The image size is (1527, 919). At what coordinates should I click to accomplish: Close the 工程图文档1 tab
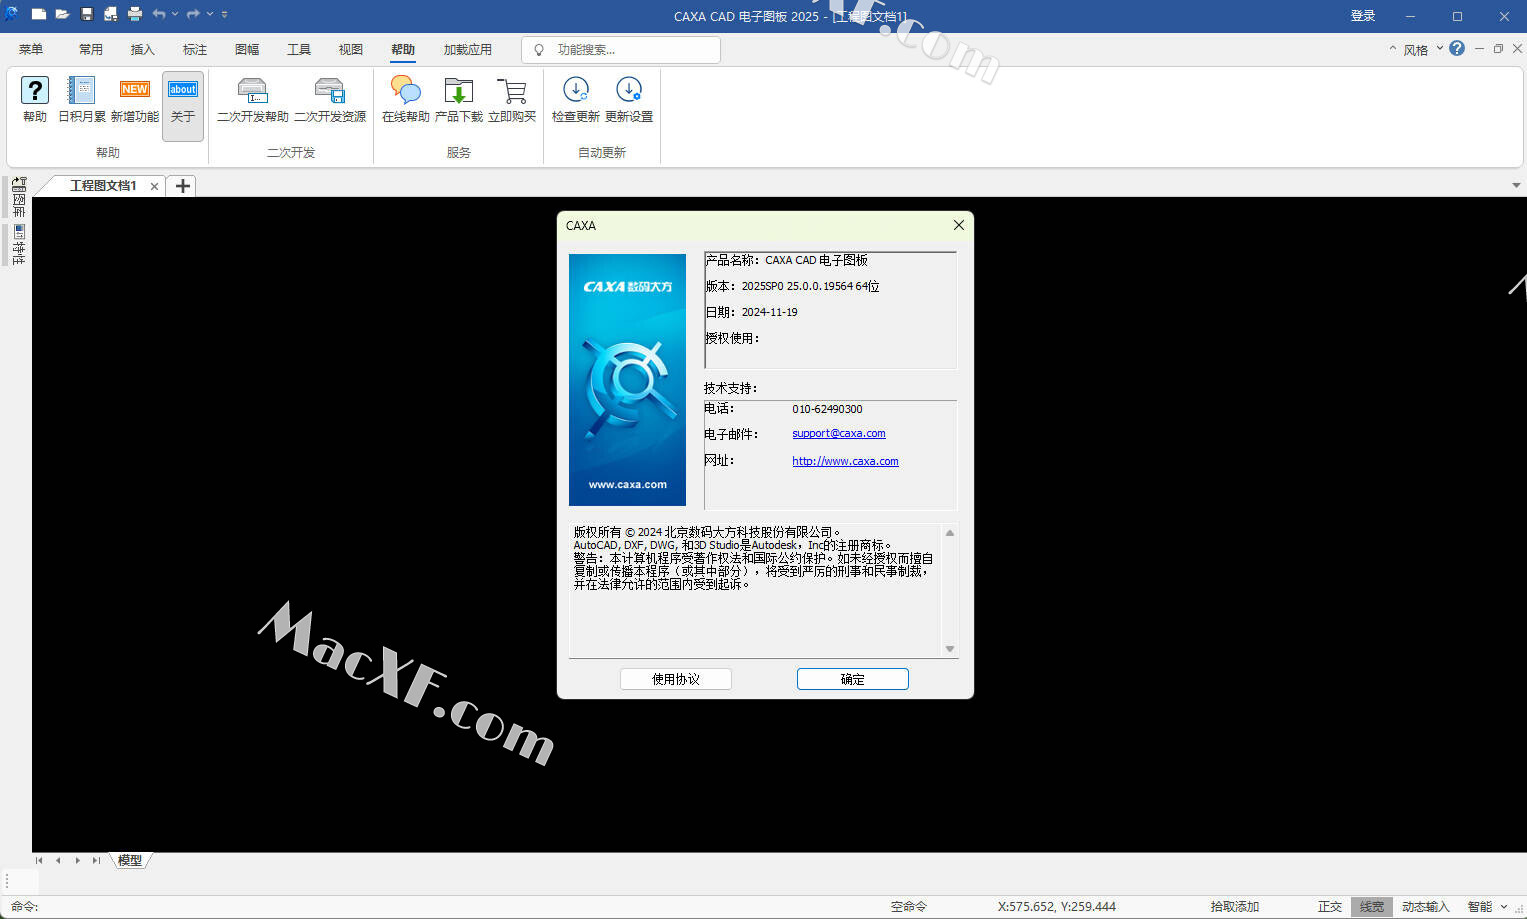click(x=154, y=187)
